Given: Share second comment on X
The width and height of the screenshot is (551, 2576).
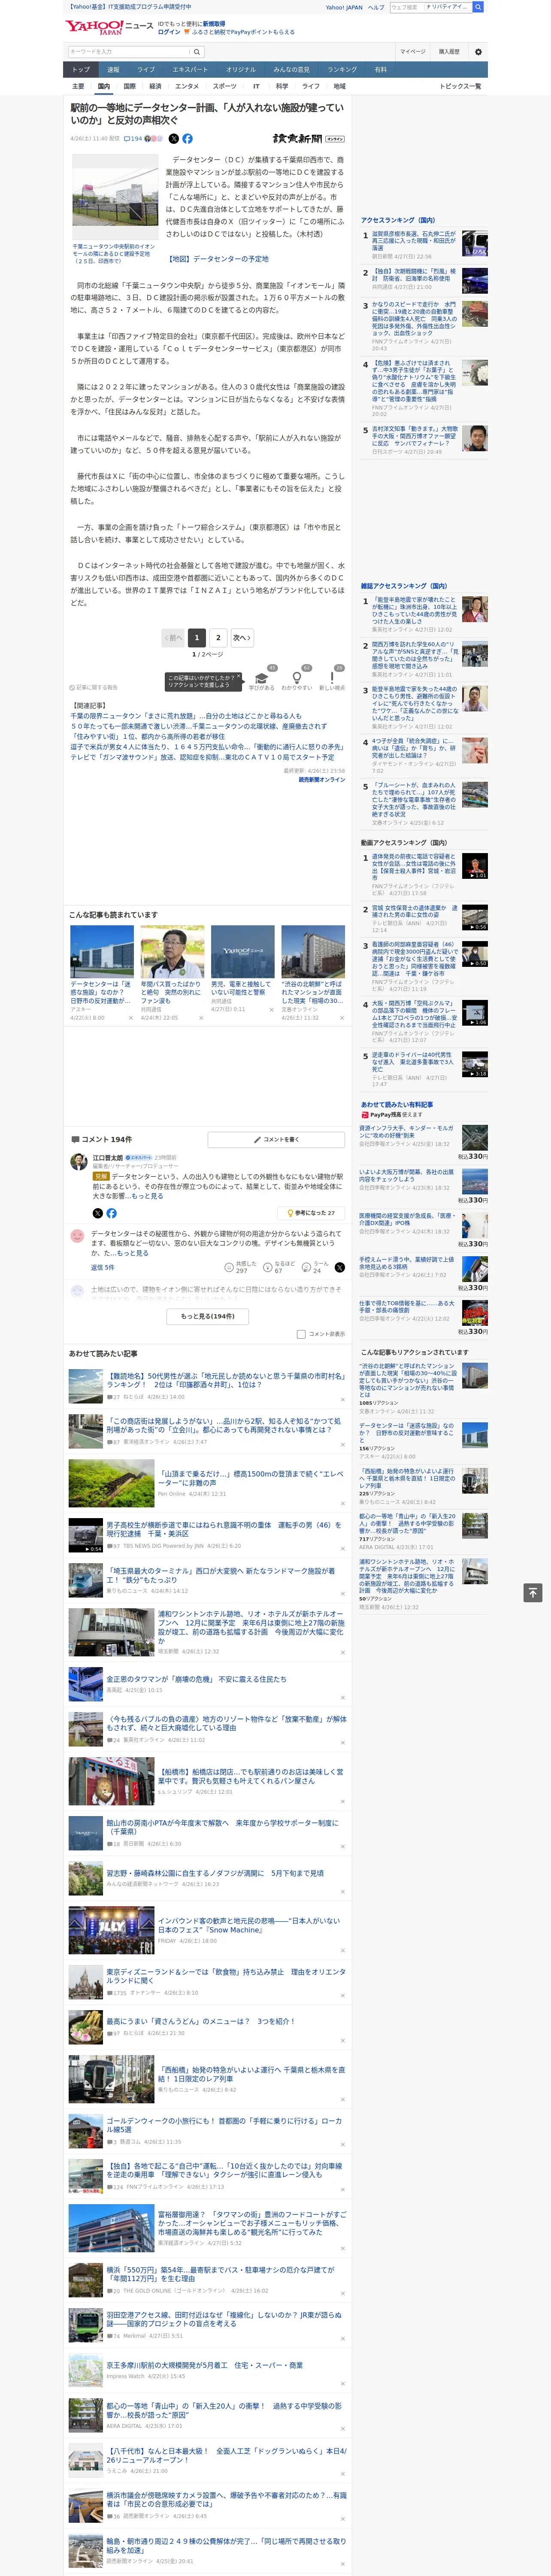Looking at the screenshot, I should coord(340,1267).
